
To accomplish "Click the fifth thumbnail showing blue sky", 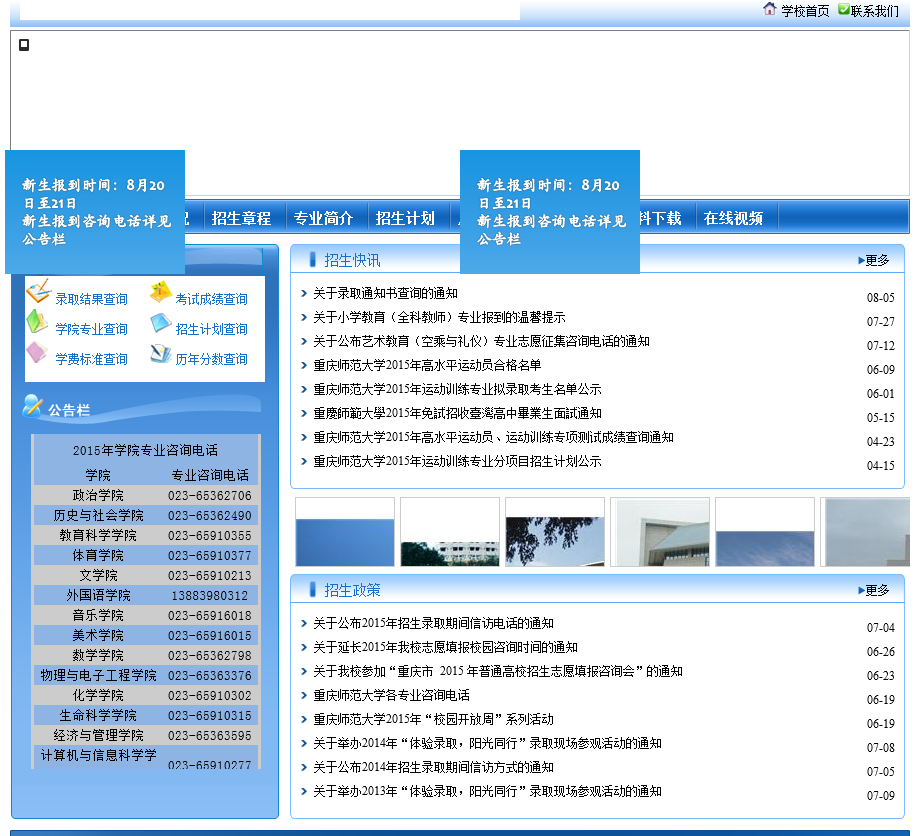I will pyautogui.click(x=765, y=532).
